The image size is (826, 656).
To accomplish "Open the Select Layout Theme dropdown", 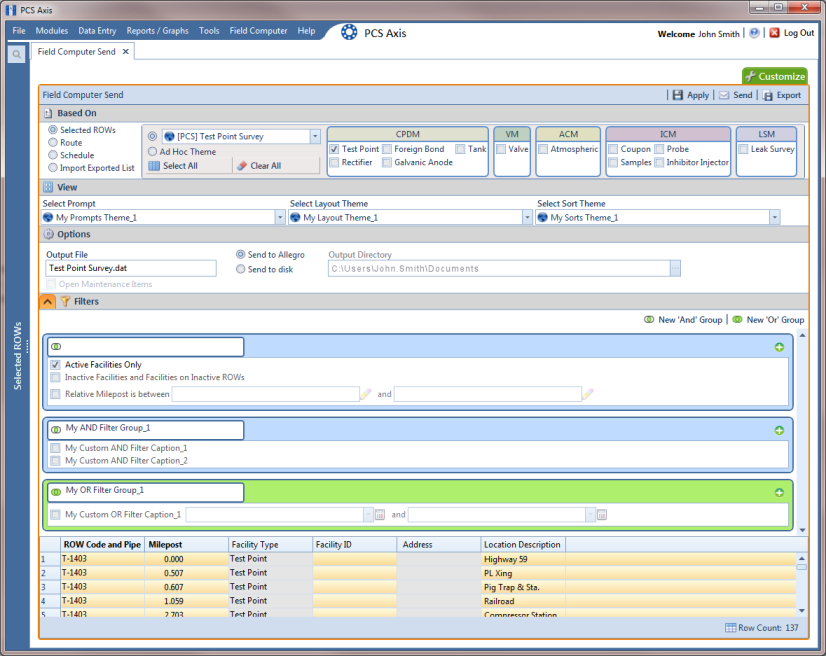I will [x=527, y=218].
